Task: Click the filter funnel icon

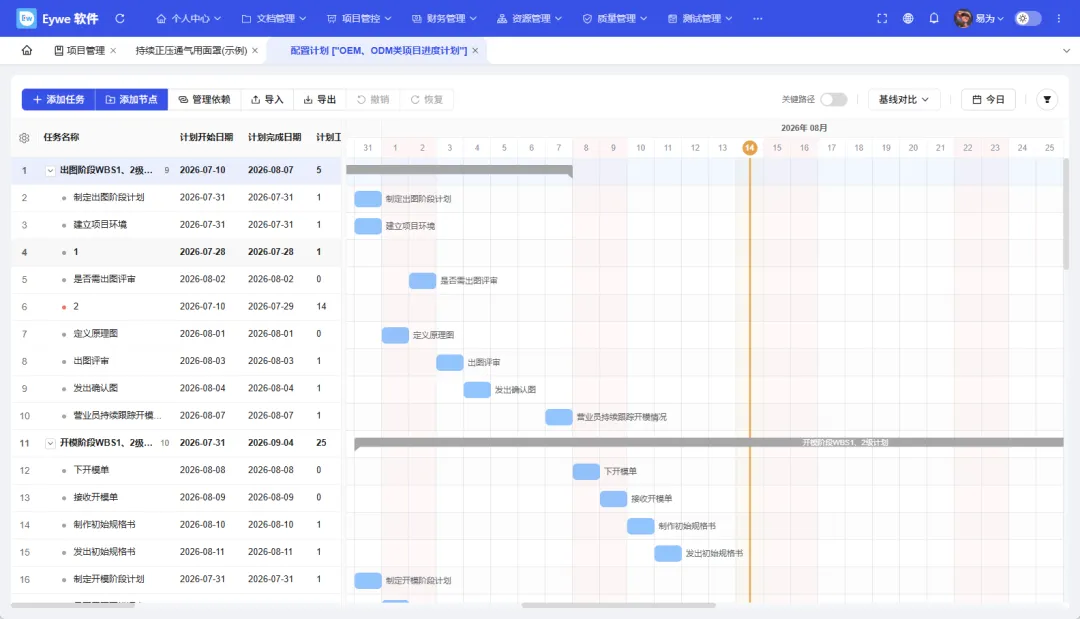Action: (1047, 100)
